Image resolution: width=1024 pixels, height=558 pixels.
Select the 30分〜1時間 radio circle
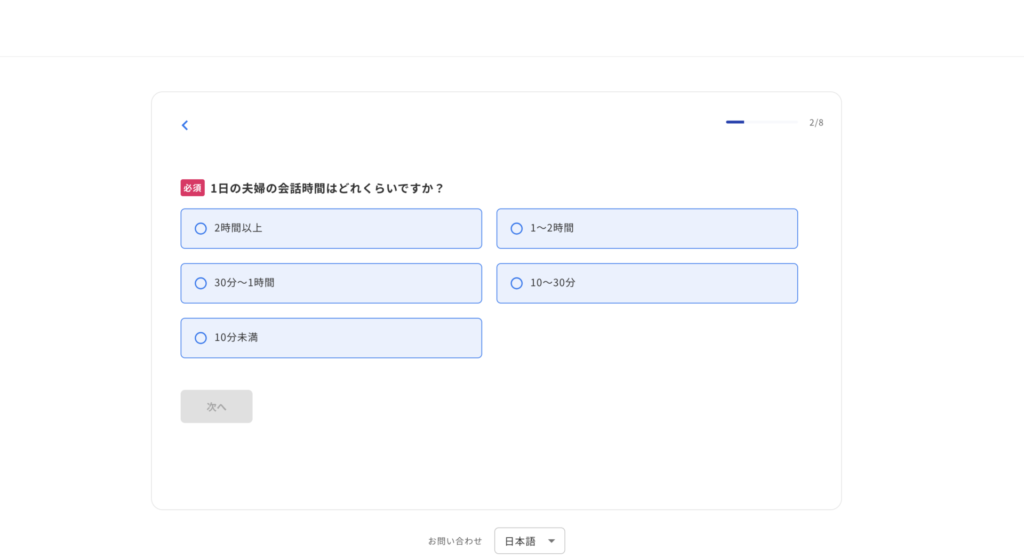200,283
